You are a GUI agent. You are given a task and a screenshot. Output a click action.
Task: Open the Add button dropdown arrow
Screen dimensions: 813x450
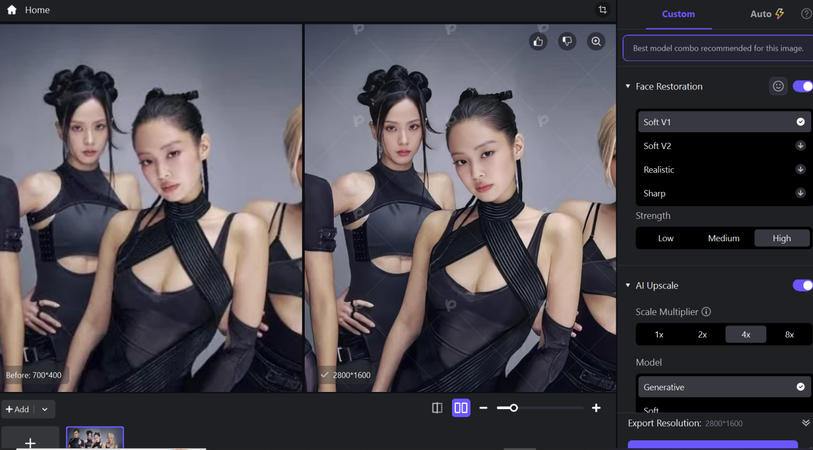point(45,409)
